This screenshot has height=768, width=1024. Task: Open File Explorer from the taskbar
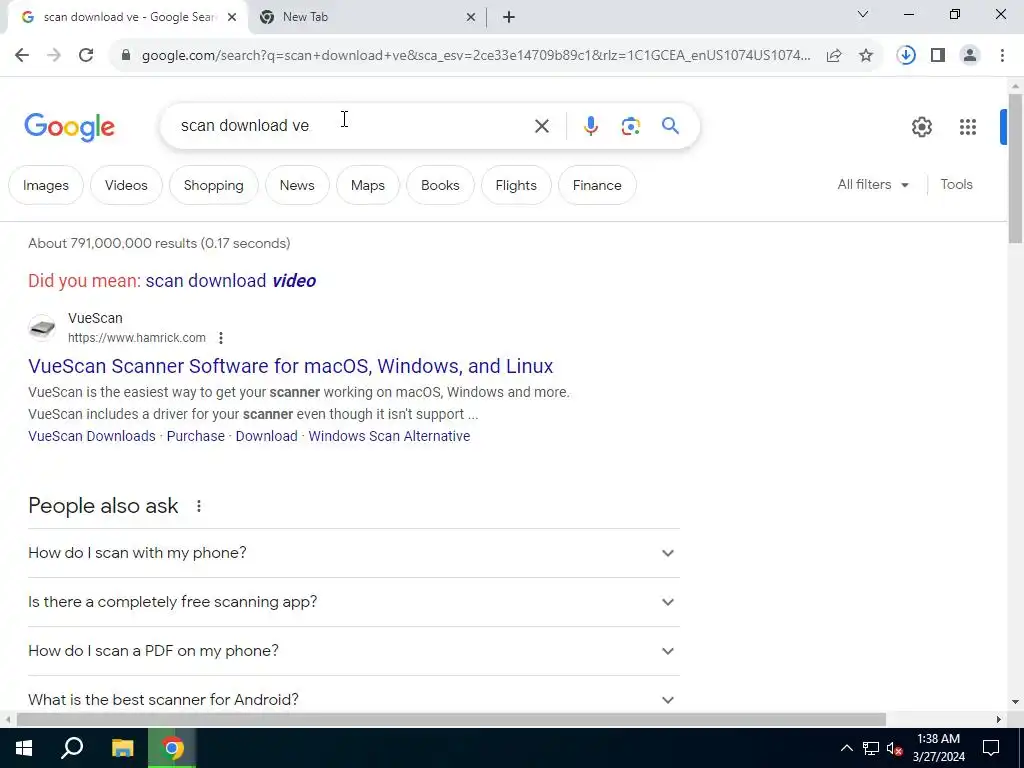(x=122, y=748)
